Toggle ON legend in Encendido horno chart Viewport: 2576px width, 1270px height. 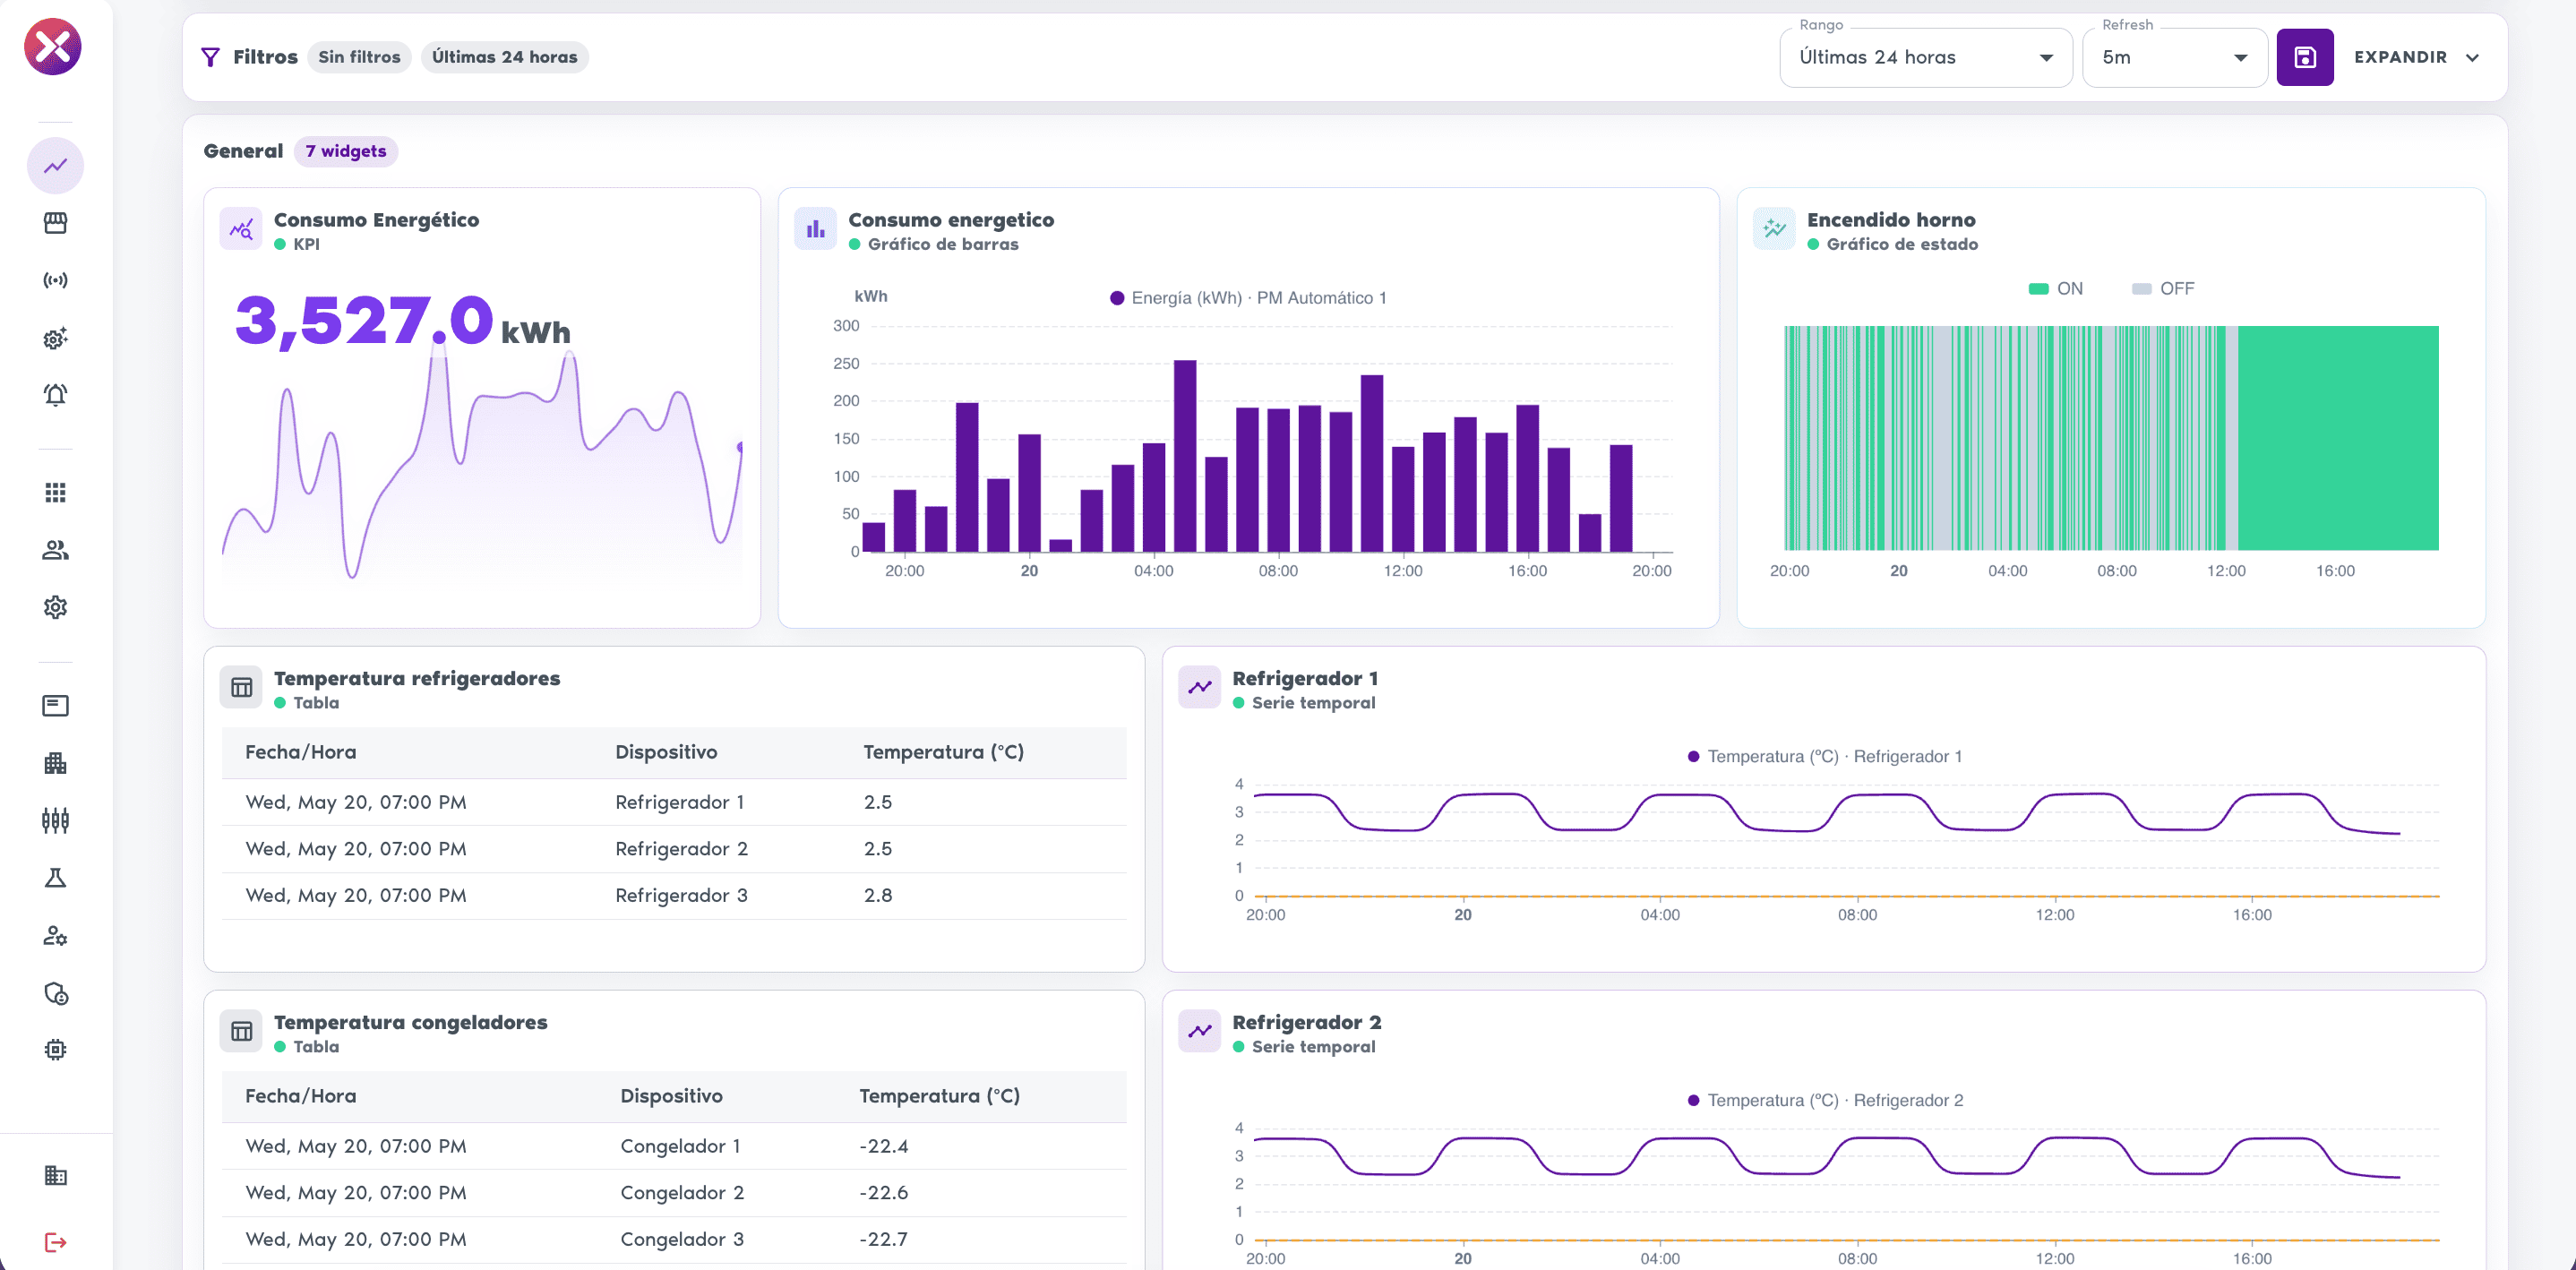tap(2055, 288)
